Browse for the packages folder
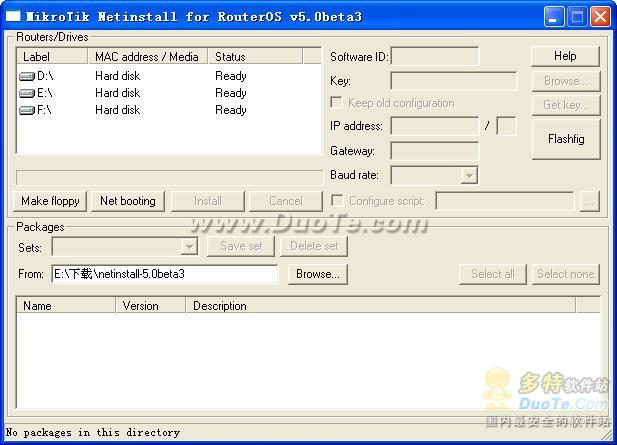 318,274
